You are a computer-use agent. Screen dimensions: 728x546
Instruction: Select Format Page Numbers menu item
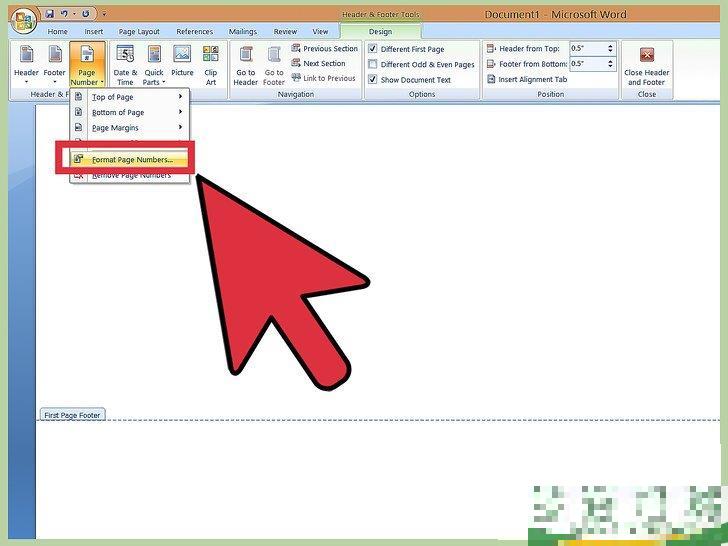tap(132, 159)
